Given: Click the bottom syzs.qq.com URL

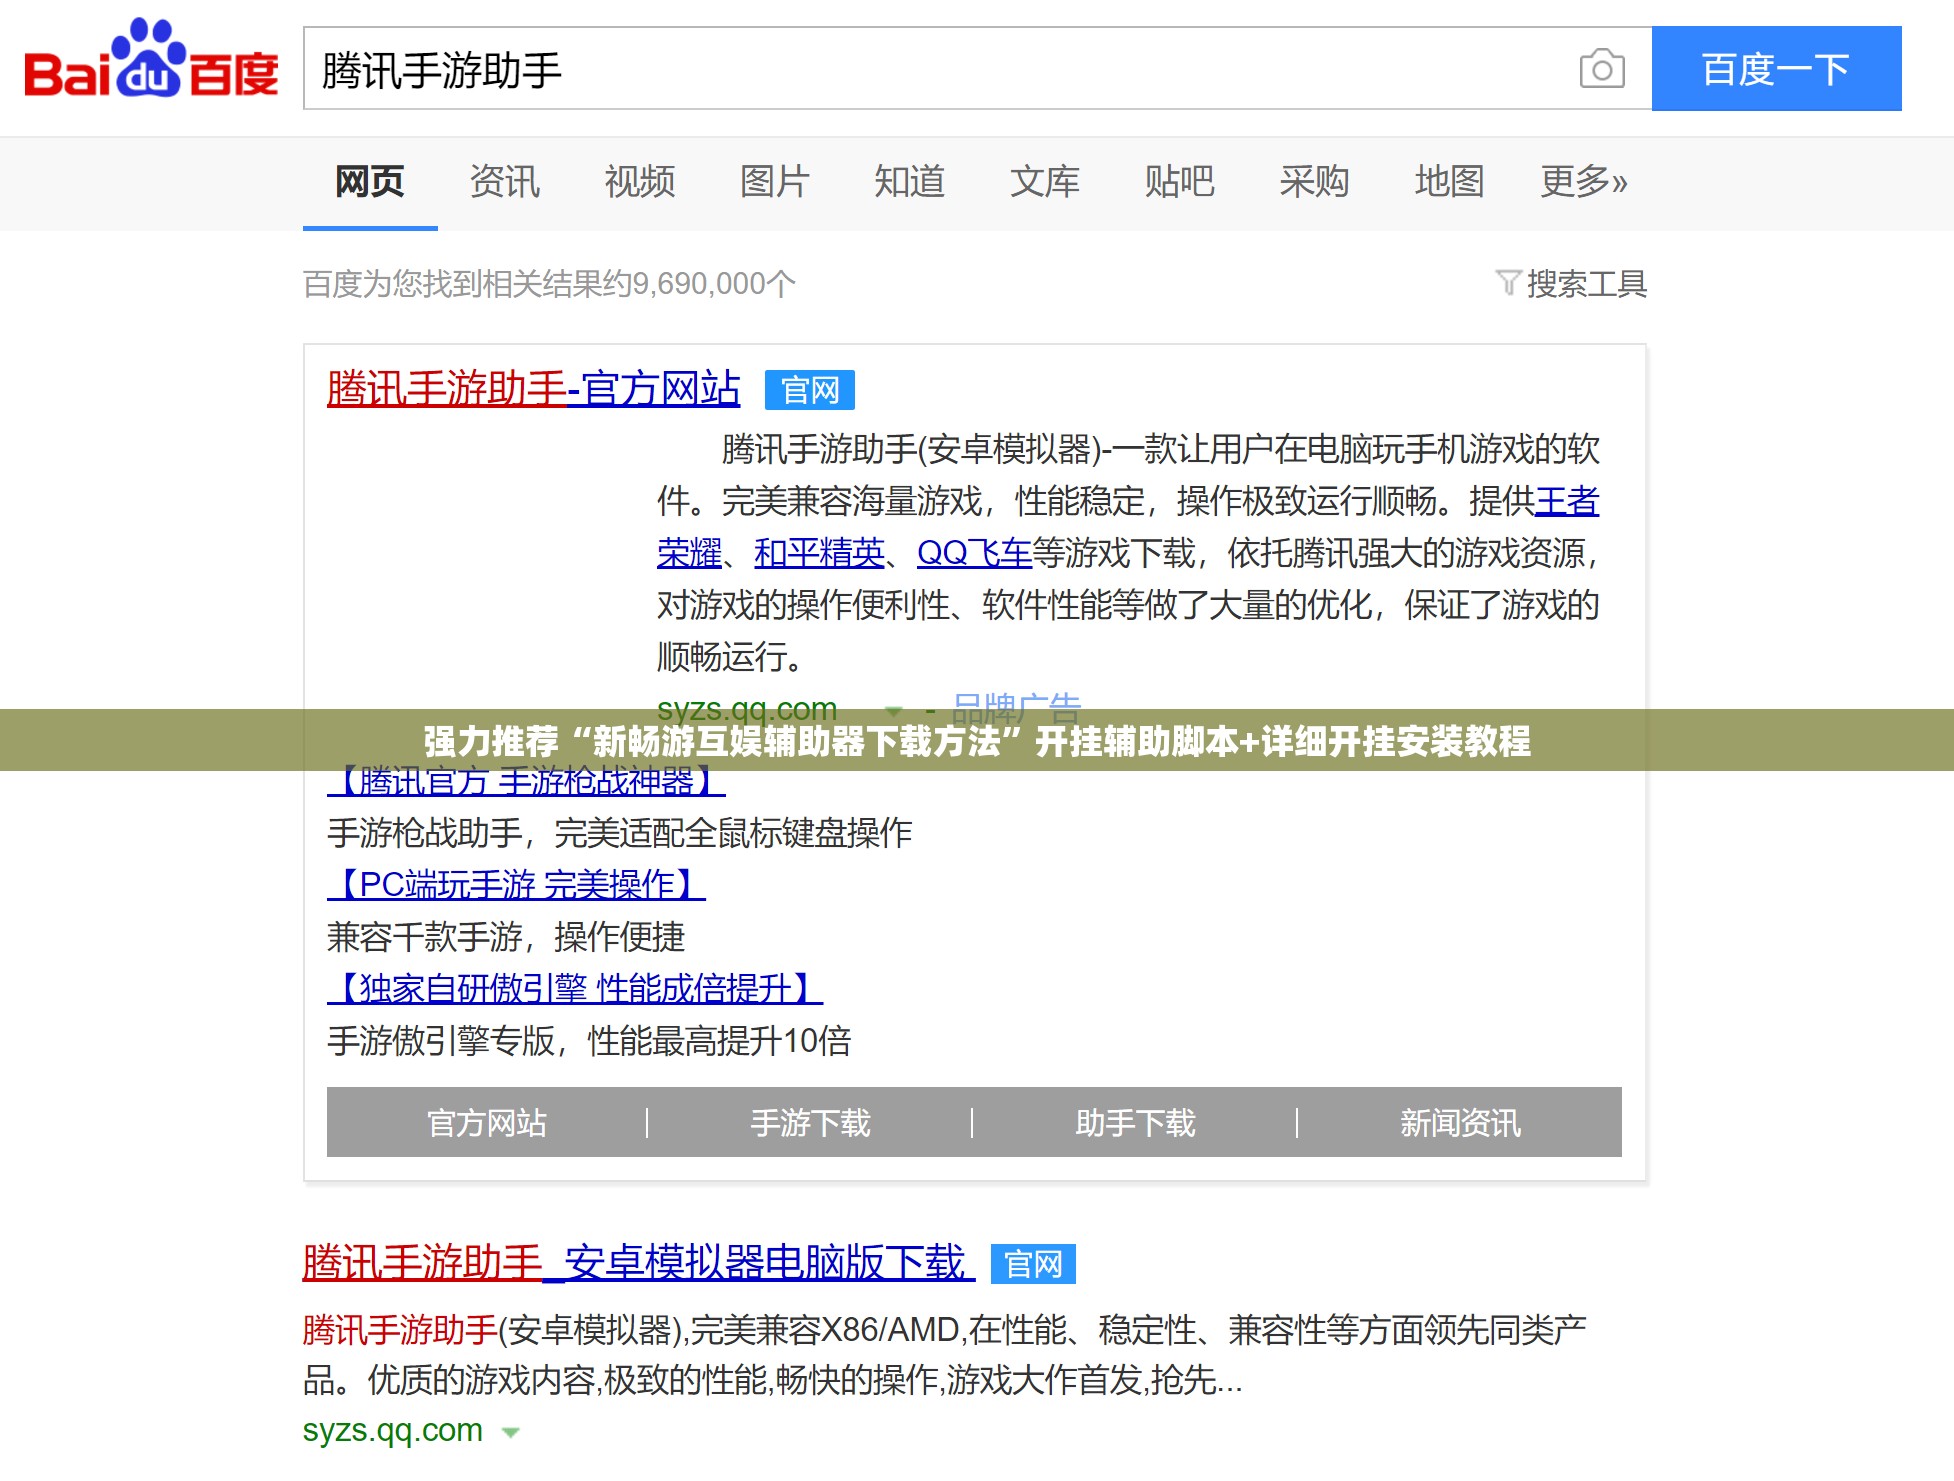Looking at the screenshot, I should click(x=393, y=1431).
